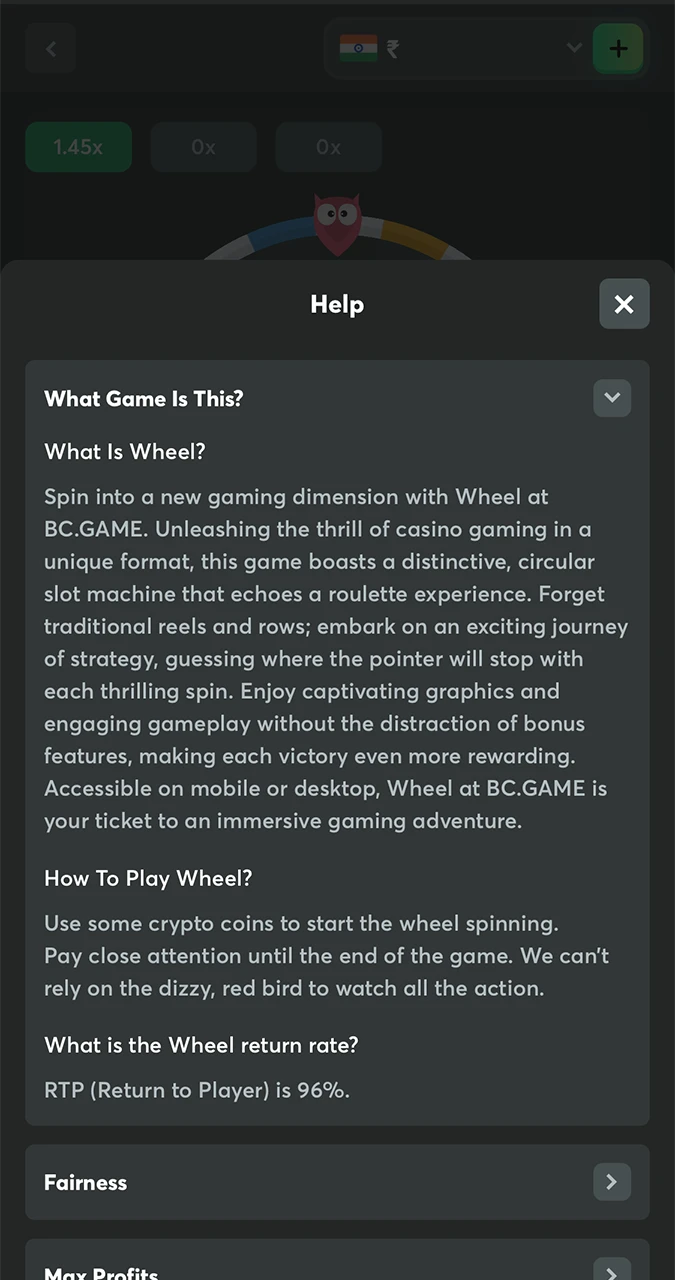675x1280 pixels.
Task: Select the first 0x multiplier chip
Action: coord(203,147)
